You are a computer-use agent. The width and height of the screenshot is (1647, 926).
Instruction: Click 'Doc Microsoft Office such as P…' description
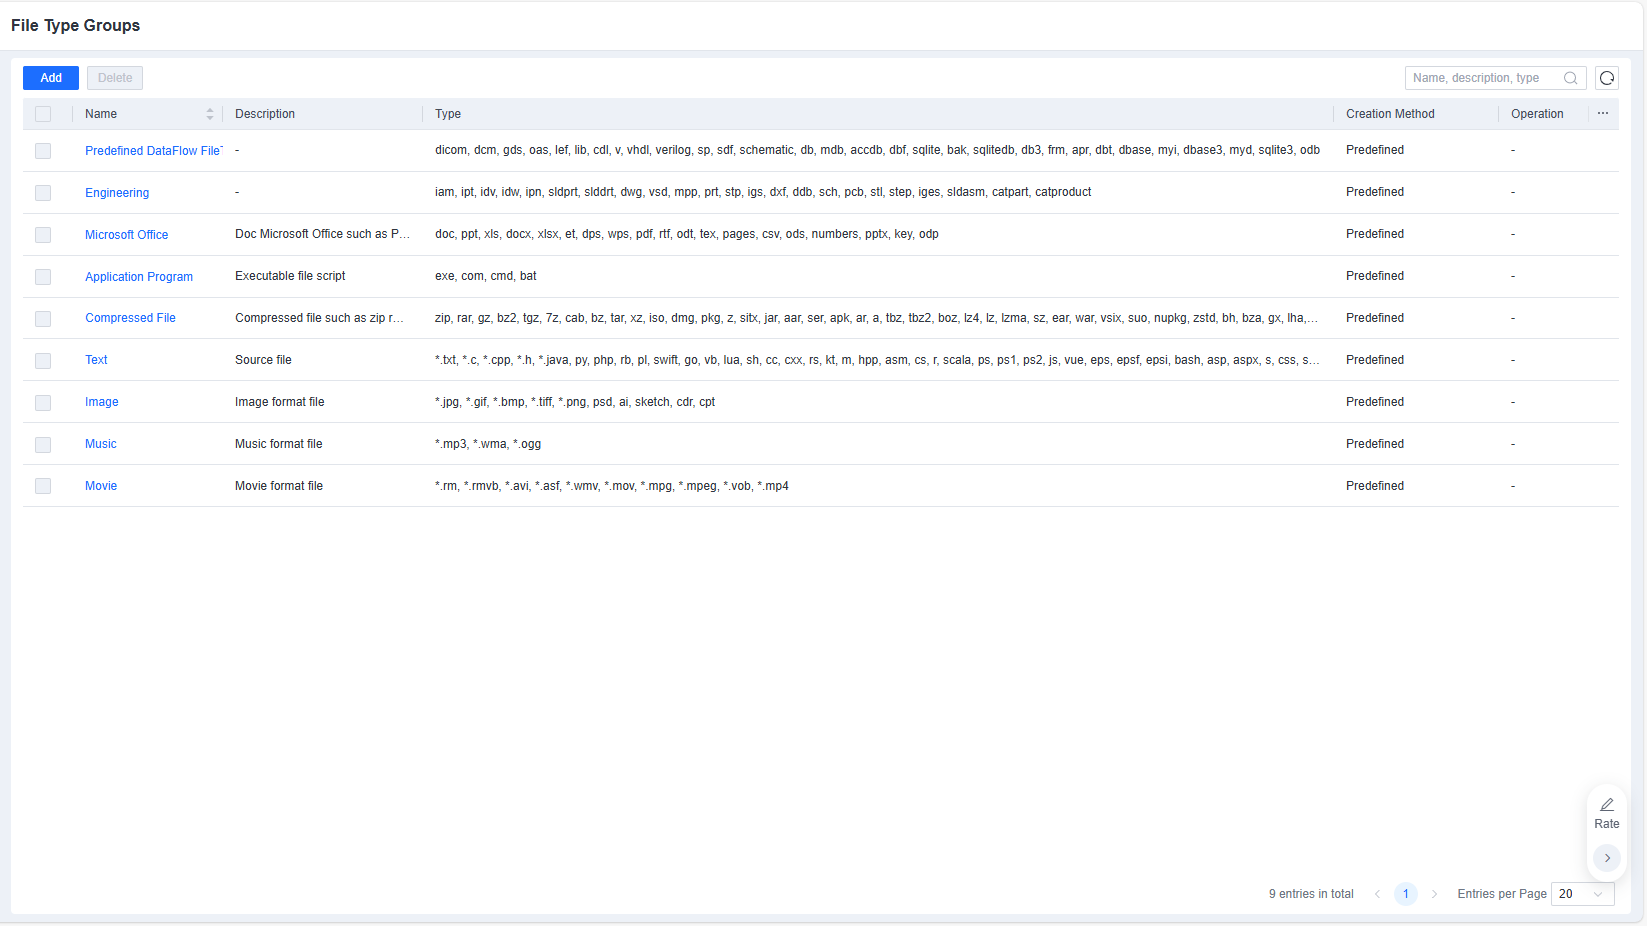[323, 234]
